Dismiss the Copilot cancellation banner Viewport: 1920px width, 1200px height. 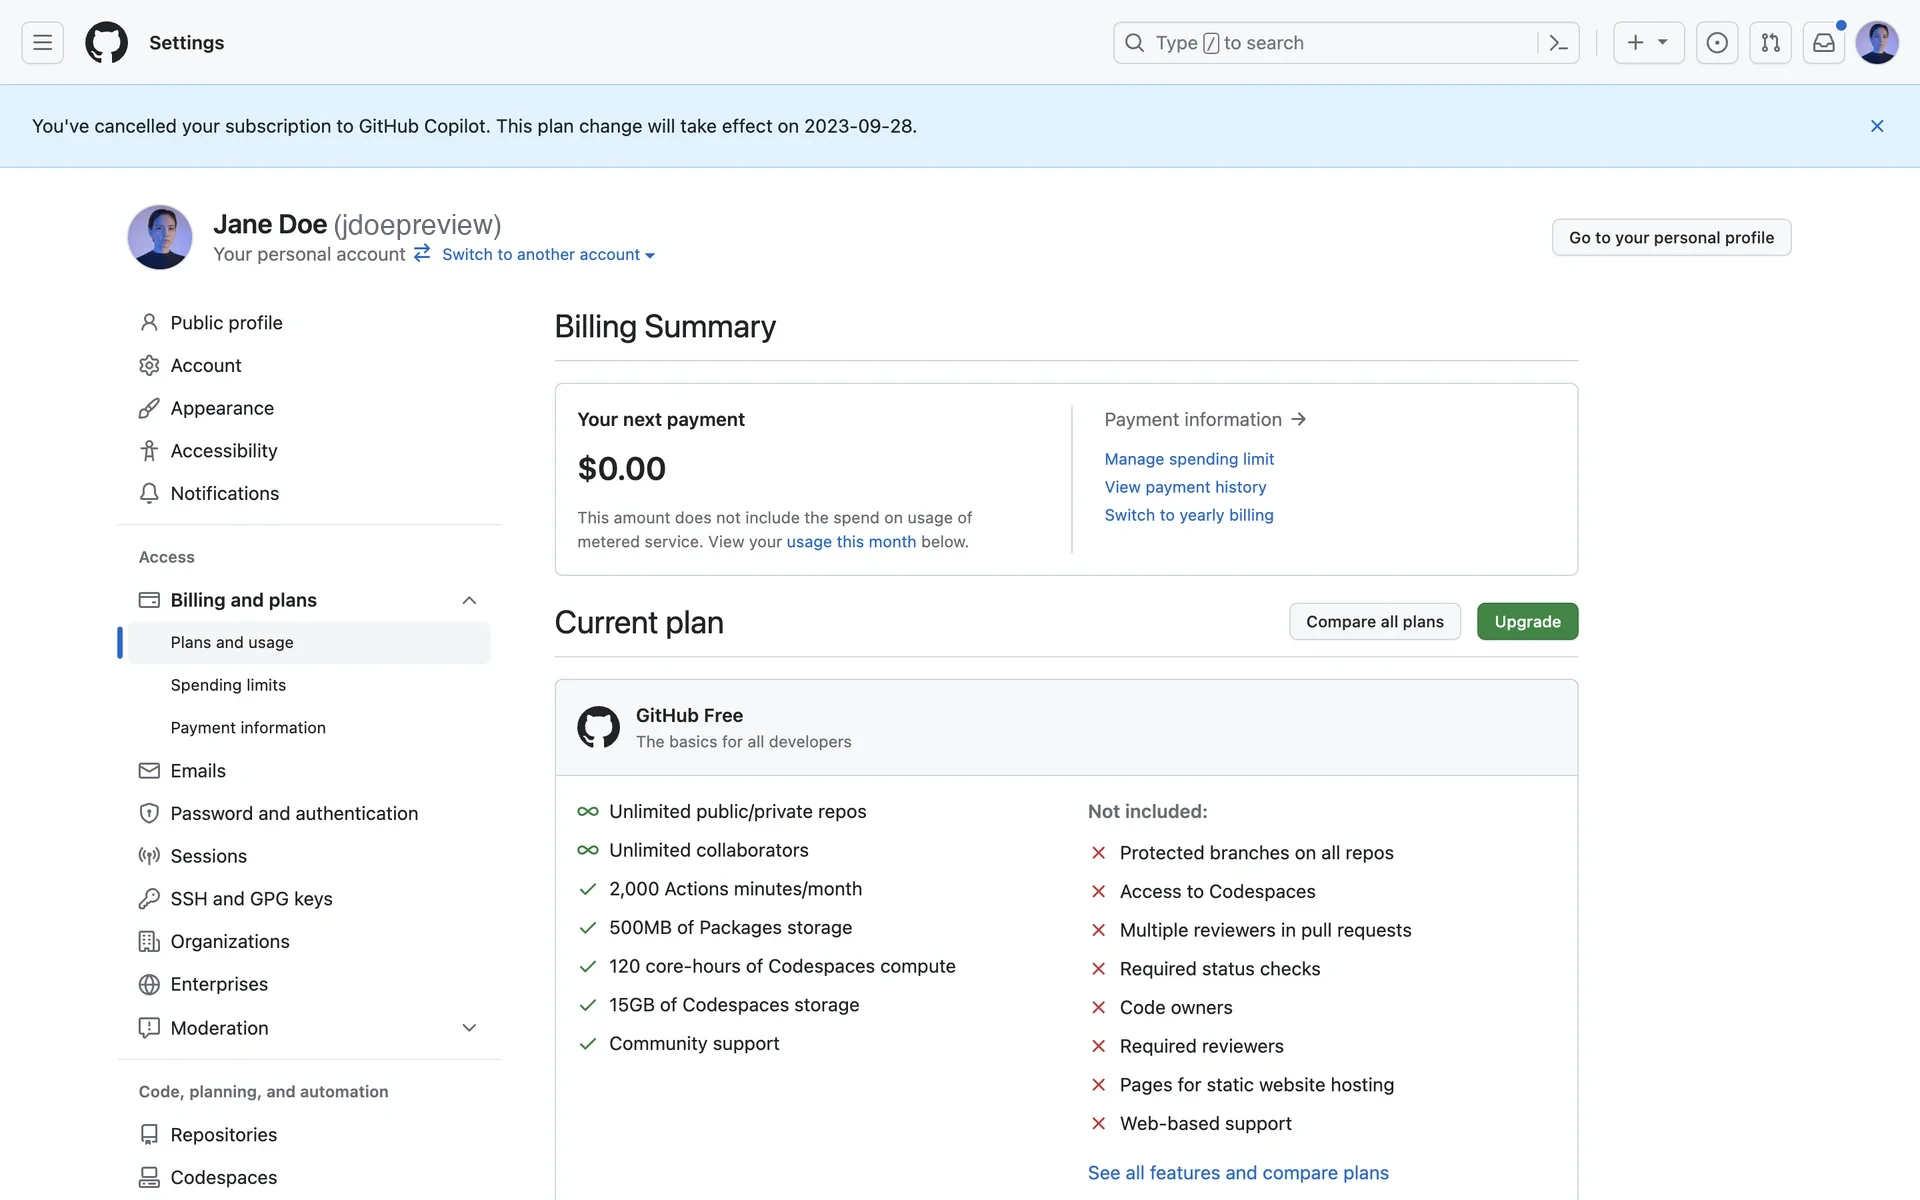point(1877,126)
